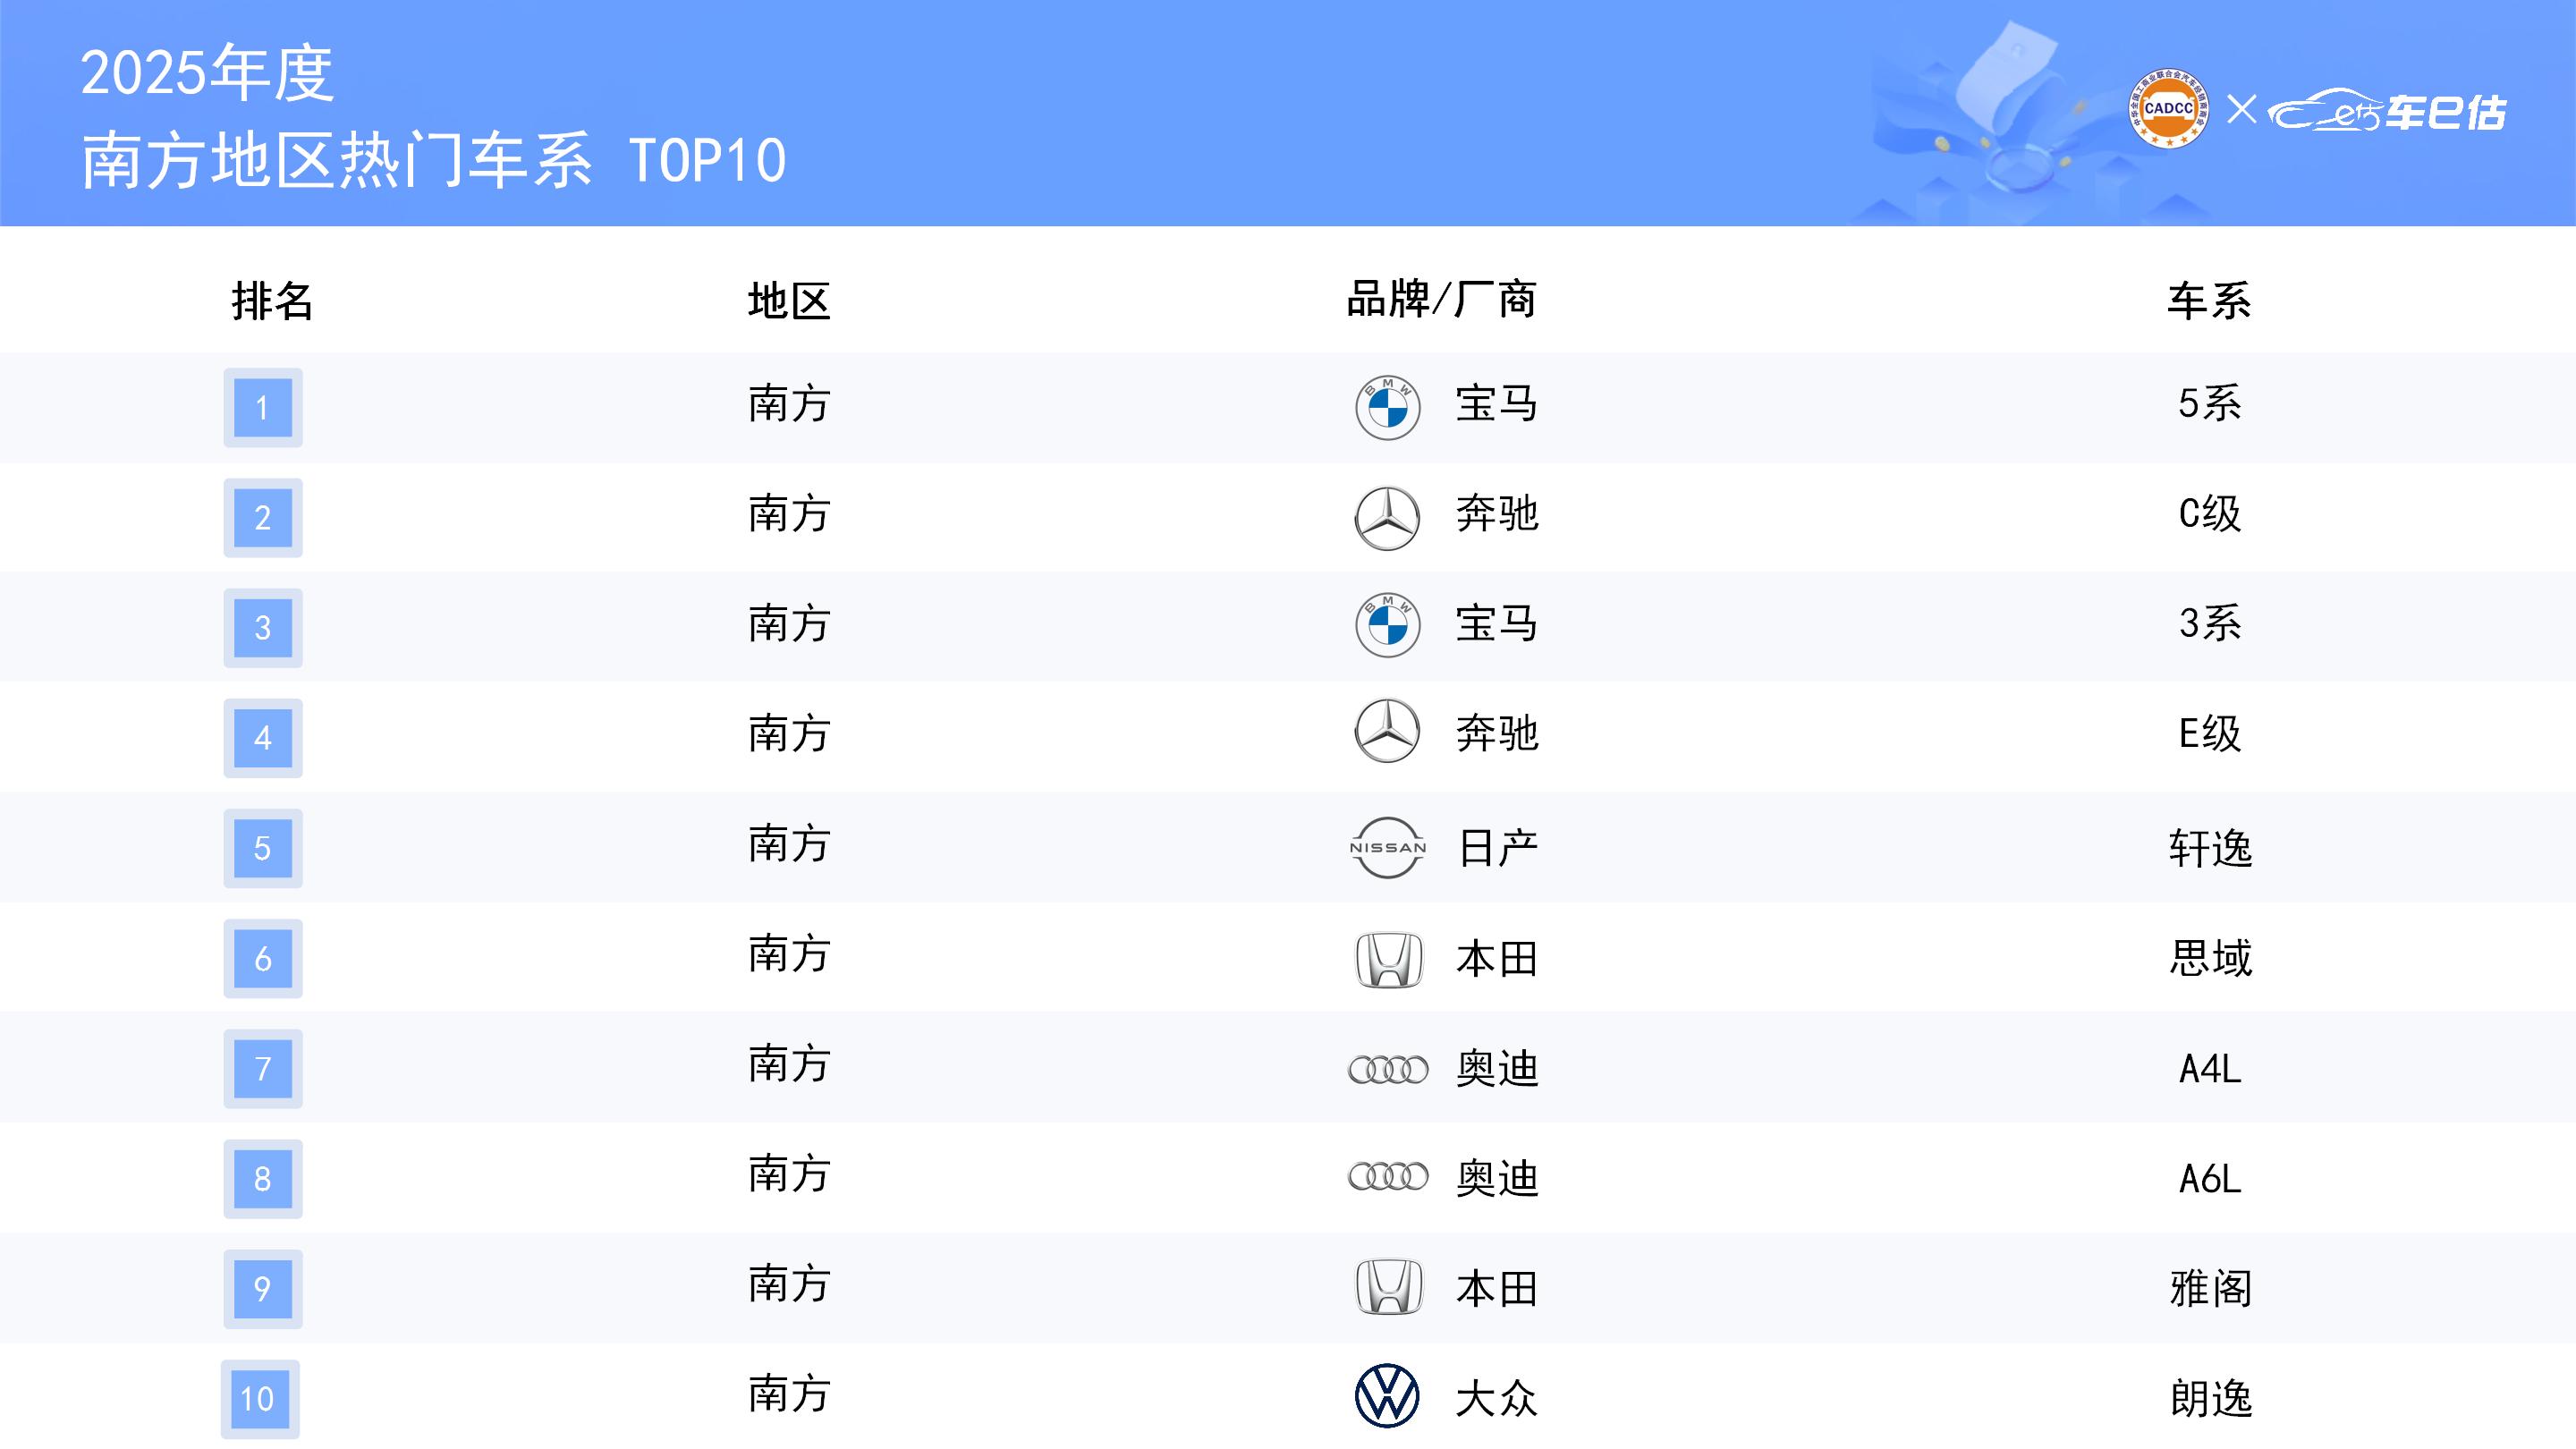Select the rank 10 number badge
This screenshot has height=1449, width=2576.
[260, 1398]
